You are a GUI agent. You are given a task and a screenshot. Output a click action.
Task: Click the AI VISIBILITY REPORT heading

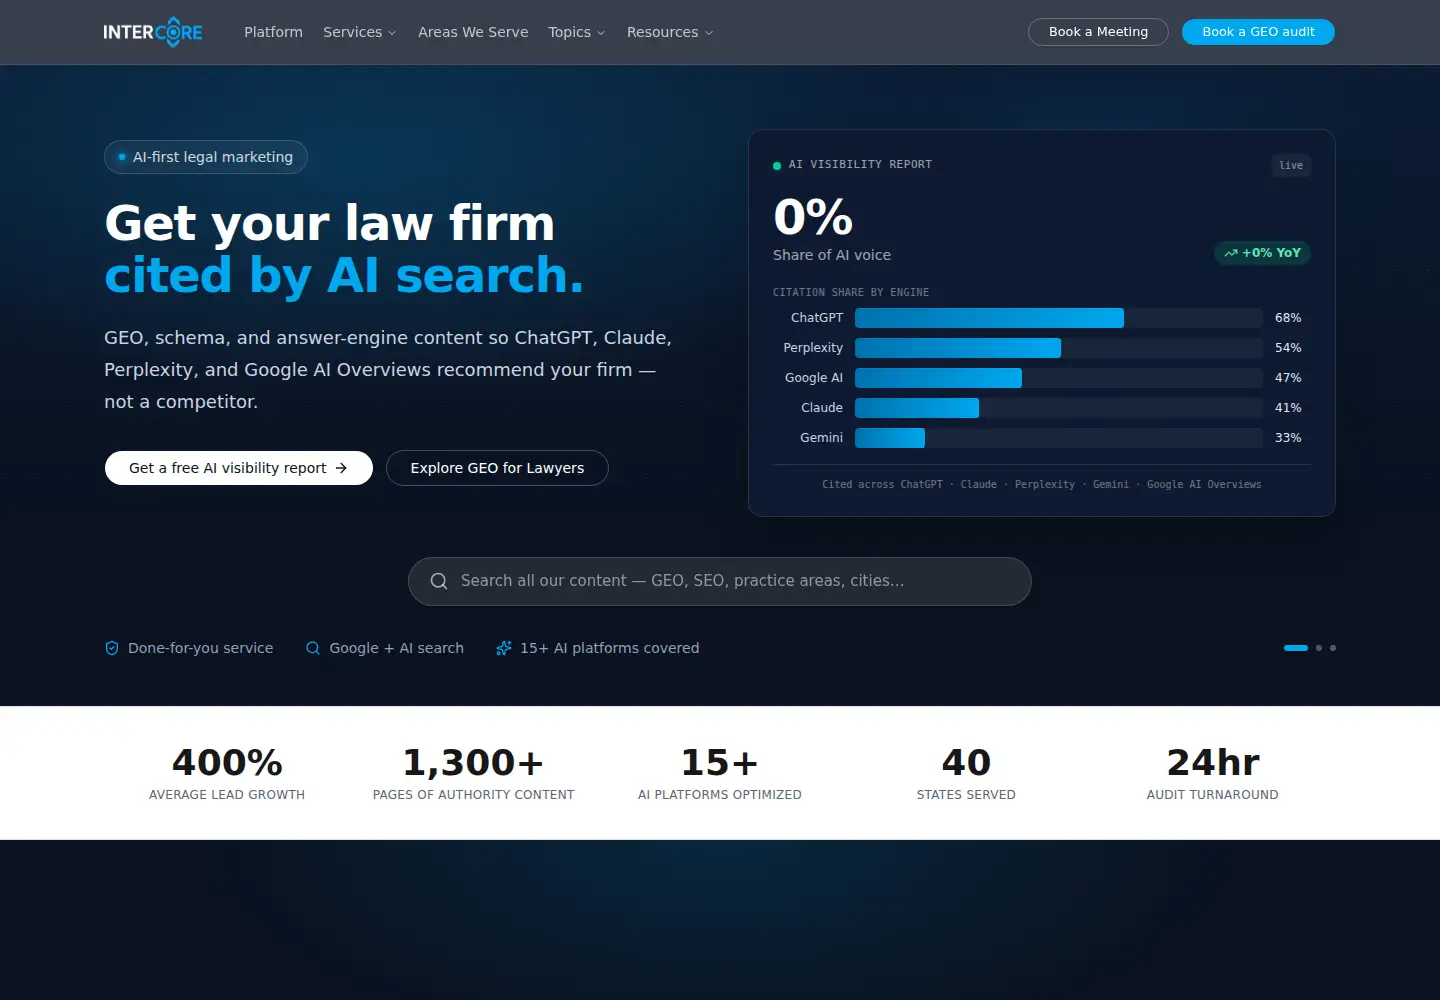(860, 165)
